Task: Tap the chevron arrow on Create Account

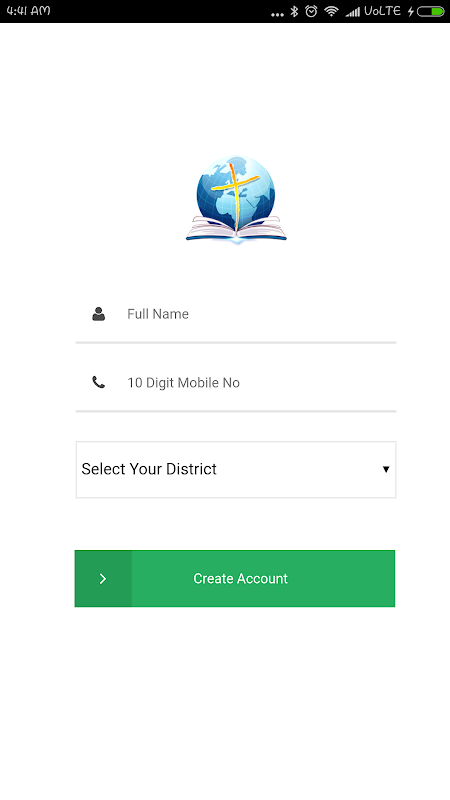Action: click(103, 579)
